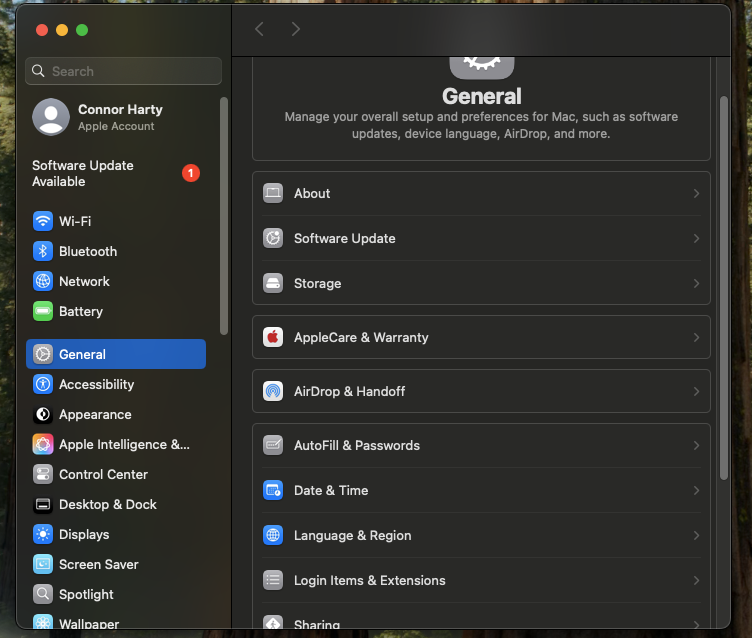752x638 pixels.
Task: Click the Appearance icon
Action: click(43, 414)
